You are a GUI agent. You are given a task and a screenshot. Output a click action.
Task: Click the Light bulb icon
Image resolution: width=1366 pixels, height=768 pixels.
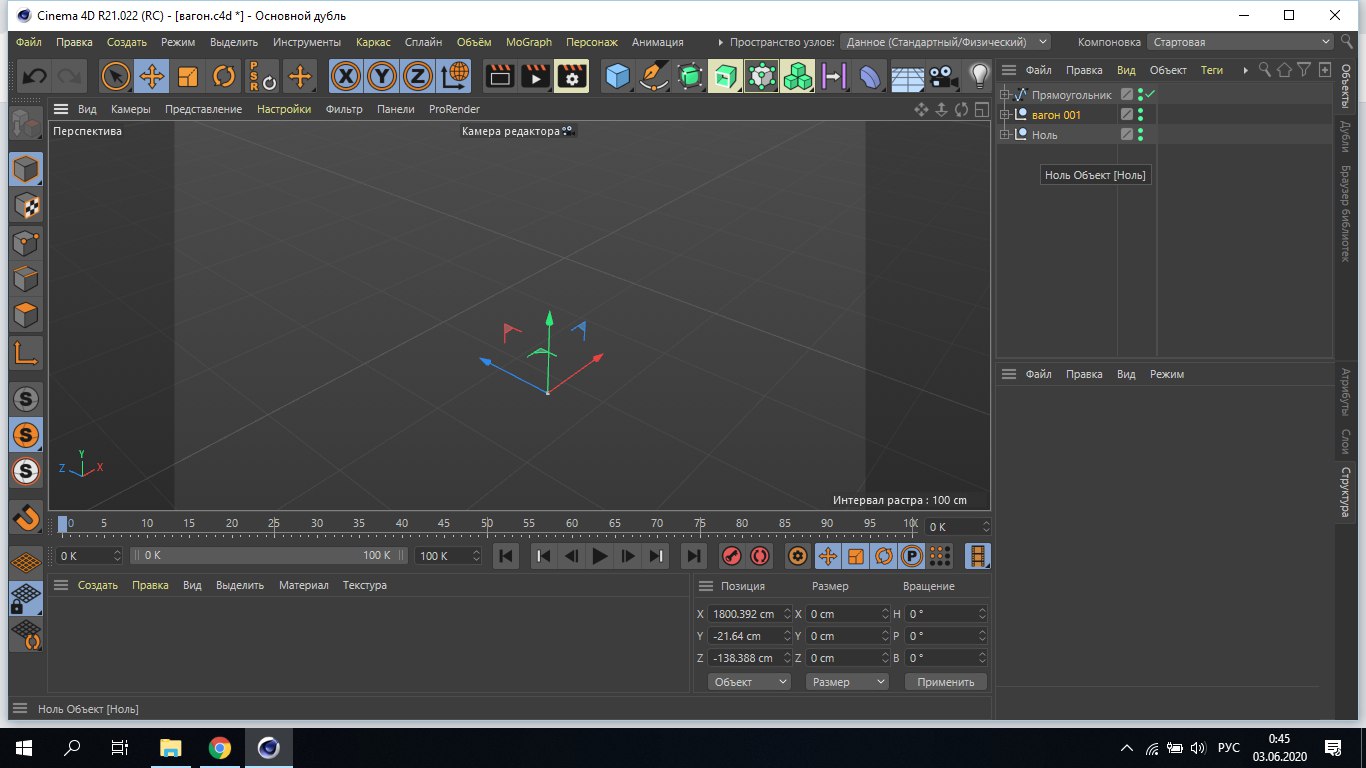tap(979, 76)
